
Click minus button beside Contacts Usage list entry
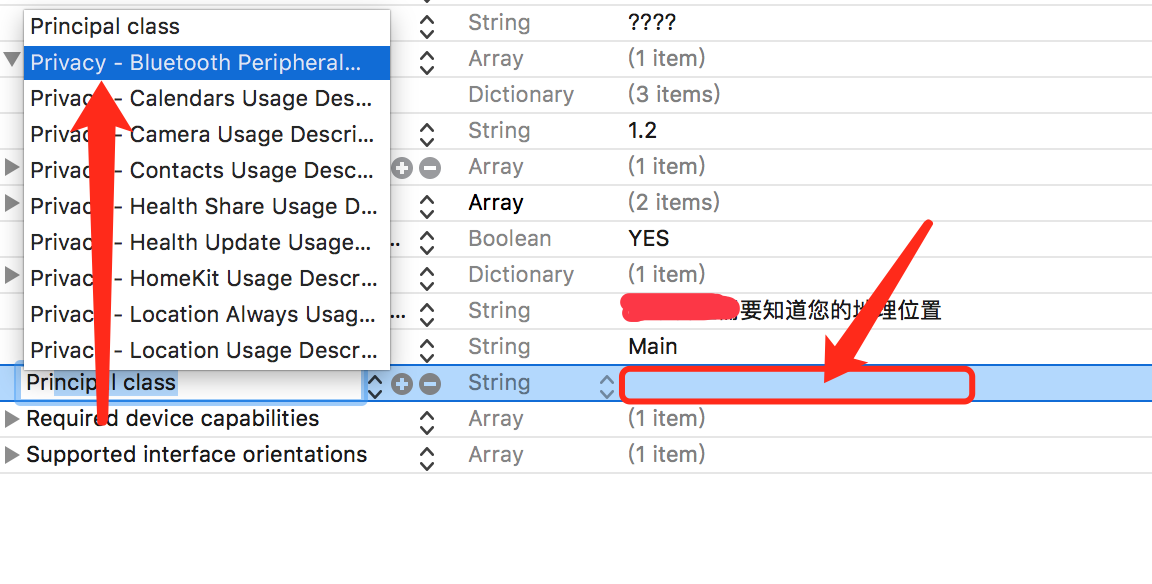click(430, 168)
